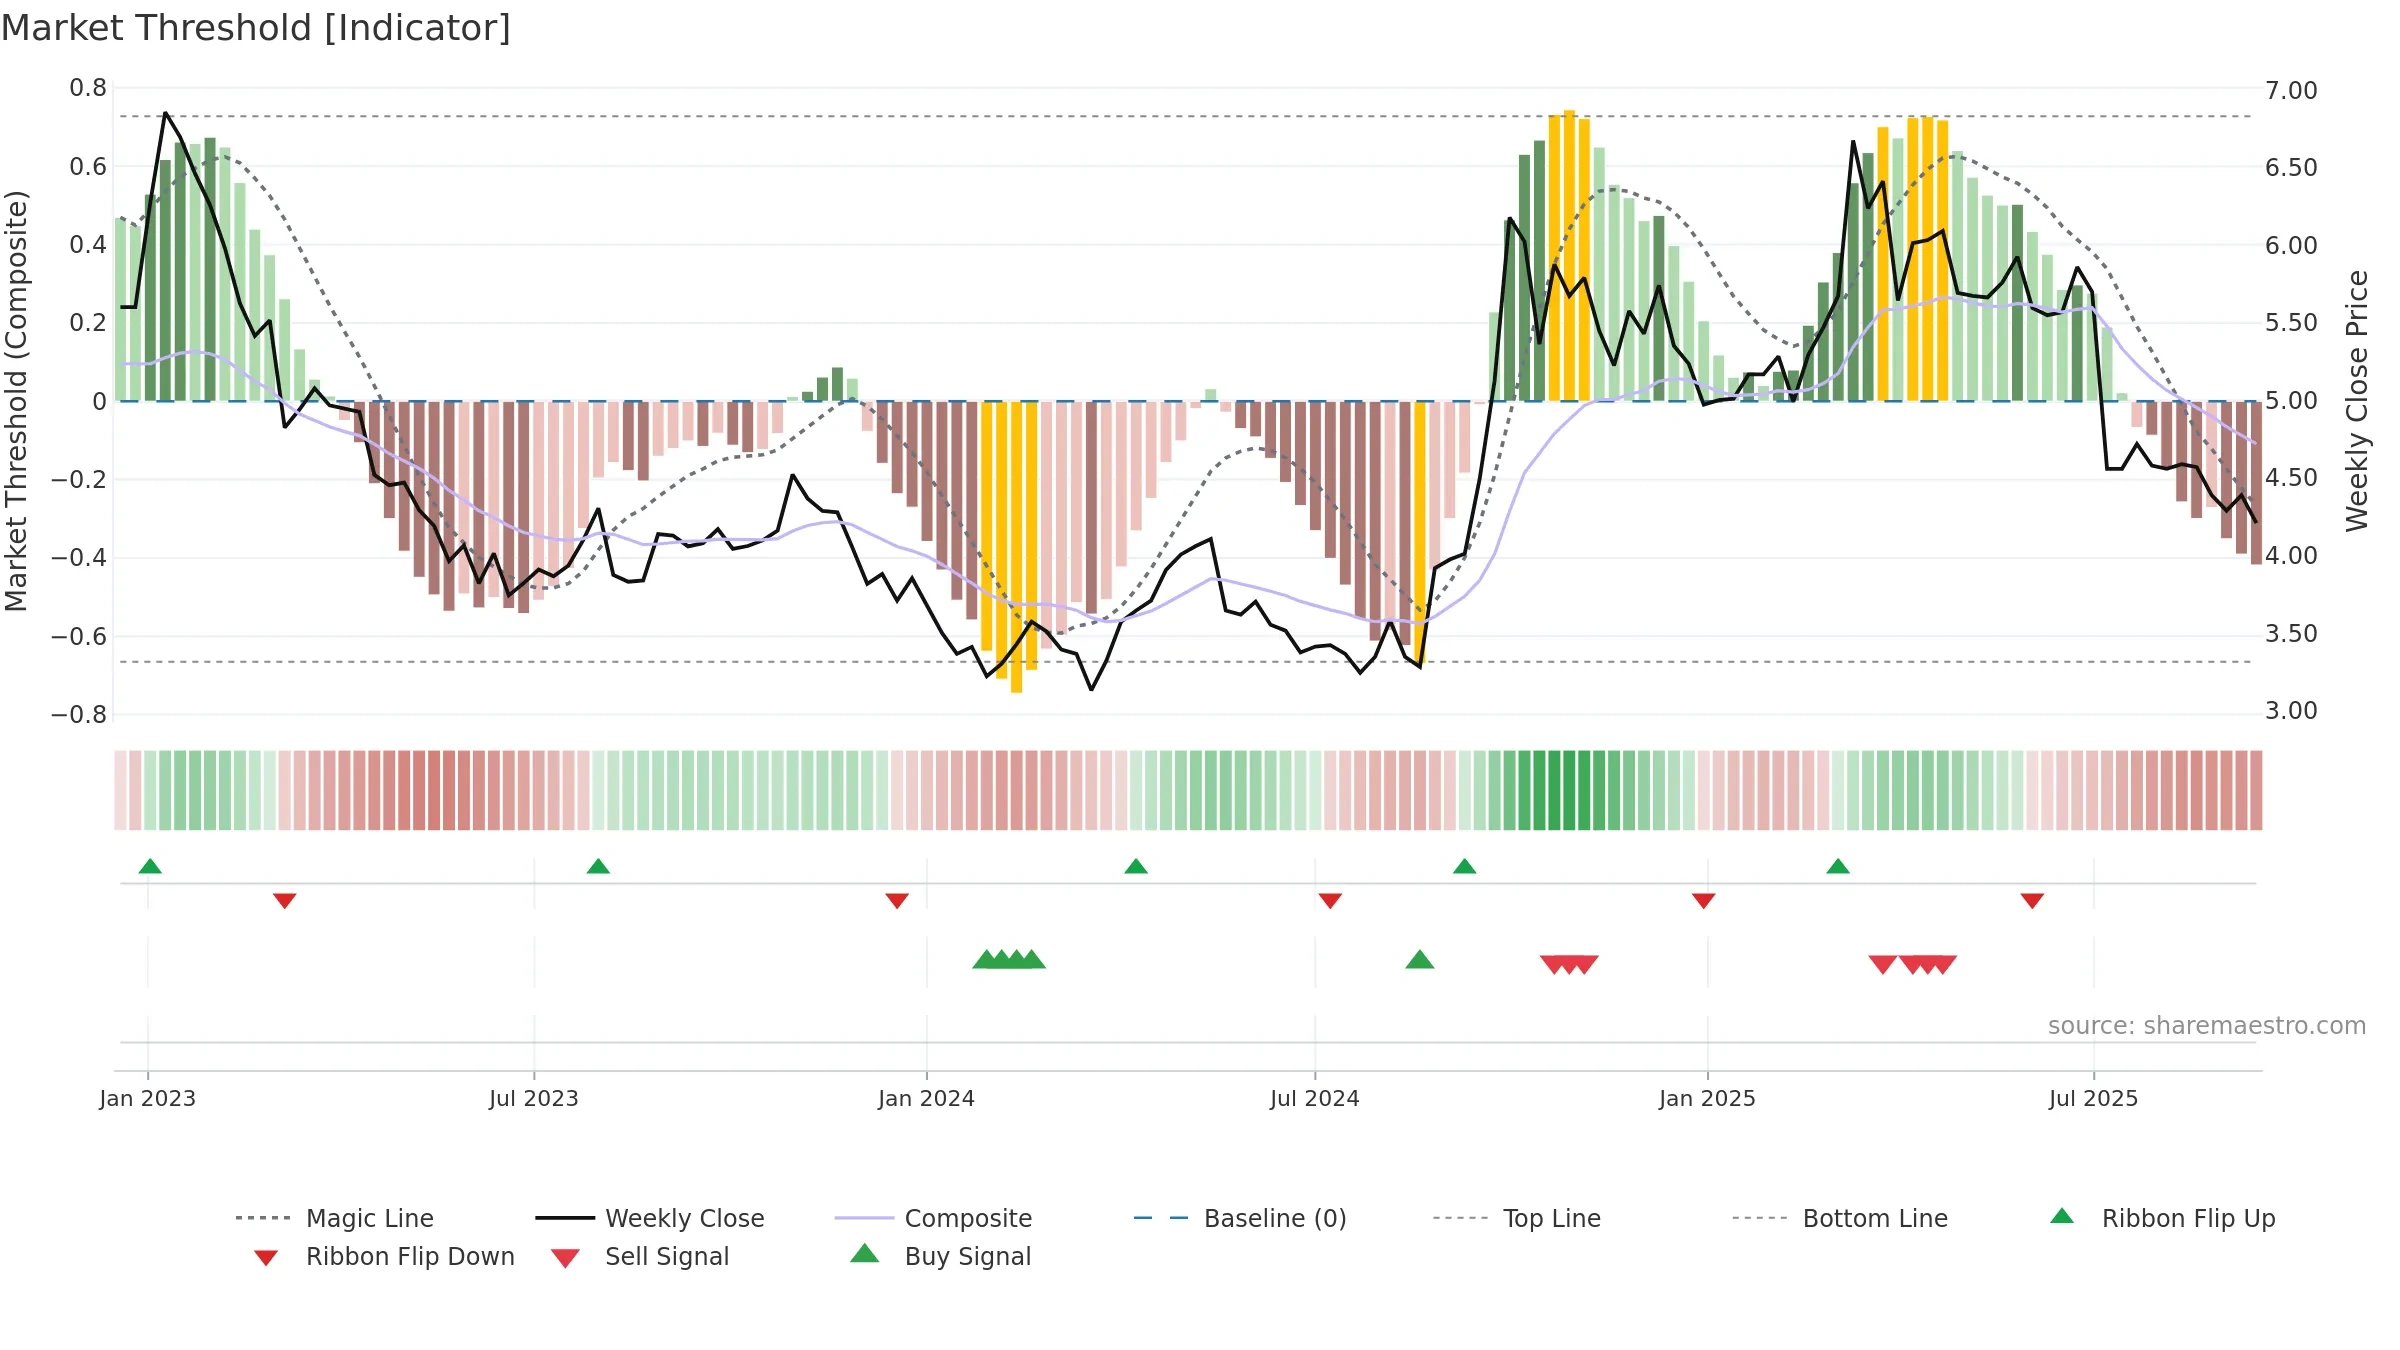Click the −0.8 left axis label
The image size is (2400, 1350).
click(x=79, y=714)
